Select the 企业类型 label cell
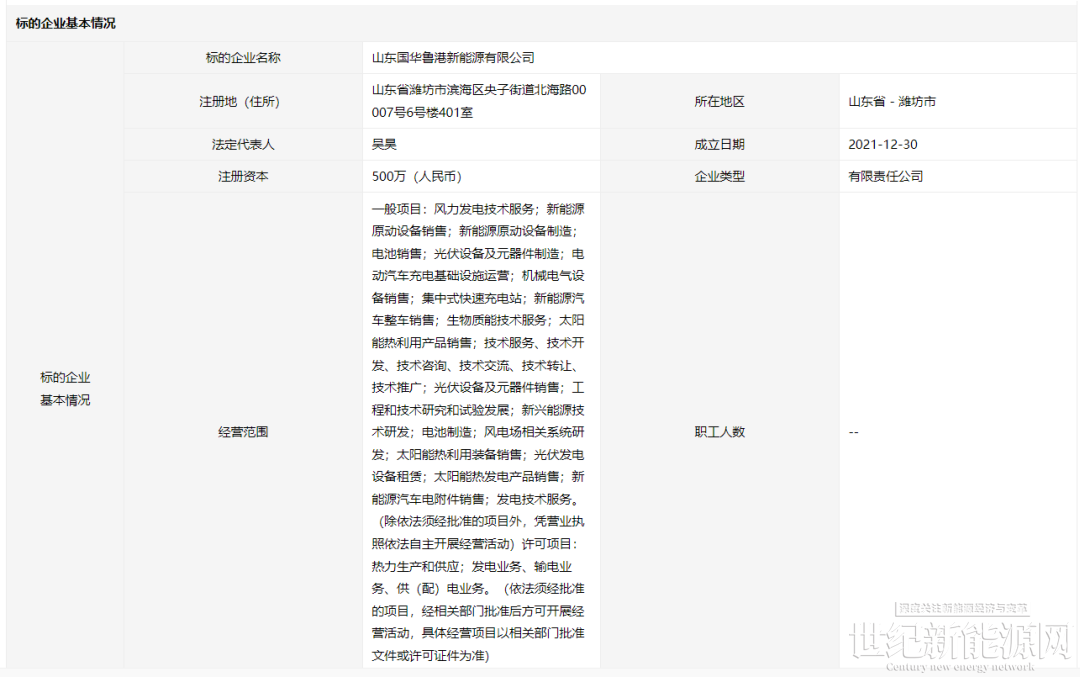The height and width of the screenshot is (677, 1080). coord(719,176)
